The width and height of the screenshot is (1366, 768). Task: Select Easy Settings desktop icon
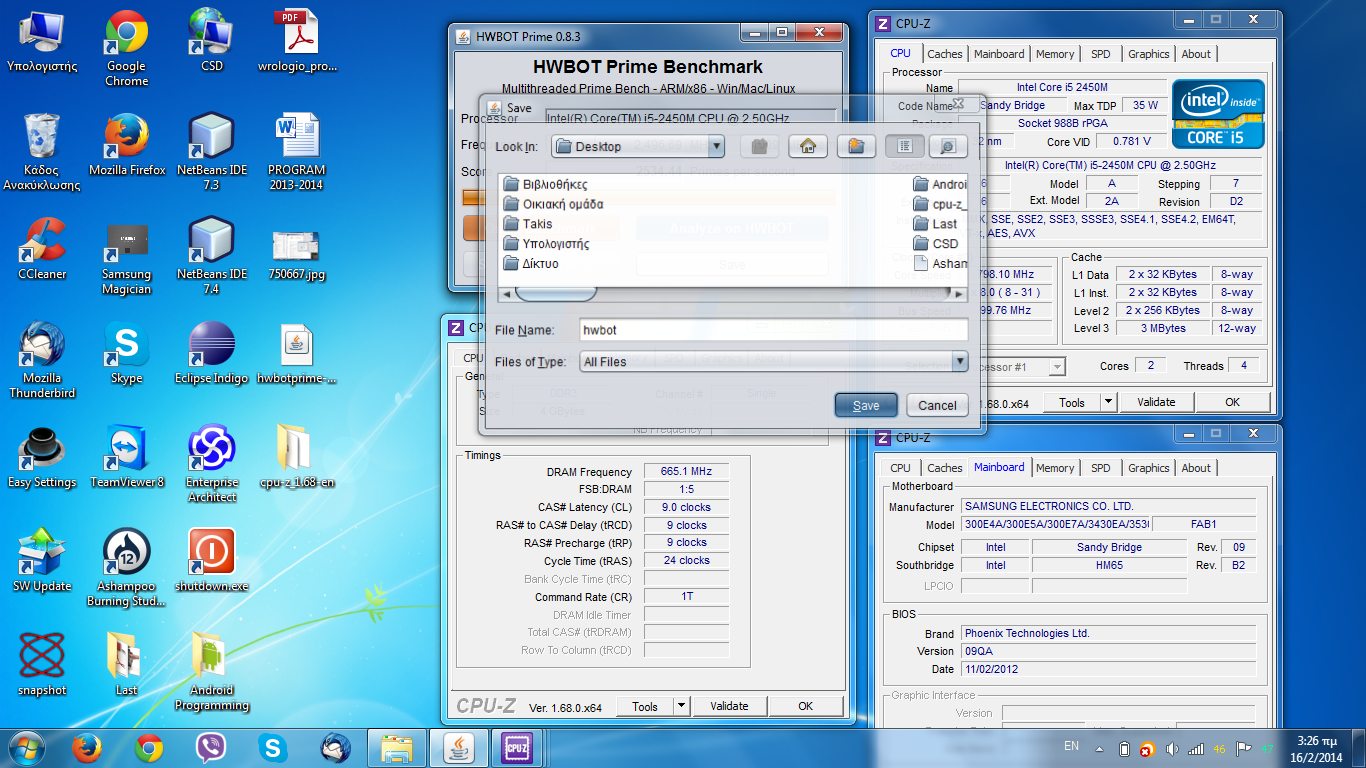pyautogui.click(x=42, y=457)
